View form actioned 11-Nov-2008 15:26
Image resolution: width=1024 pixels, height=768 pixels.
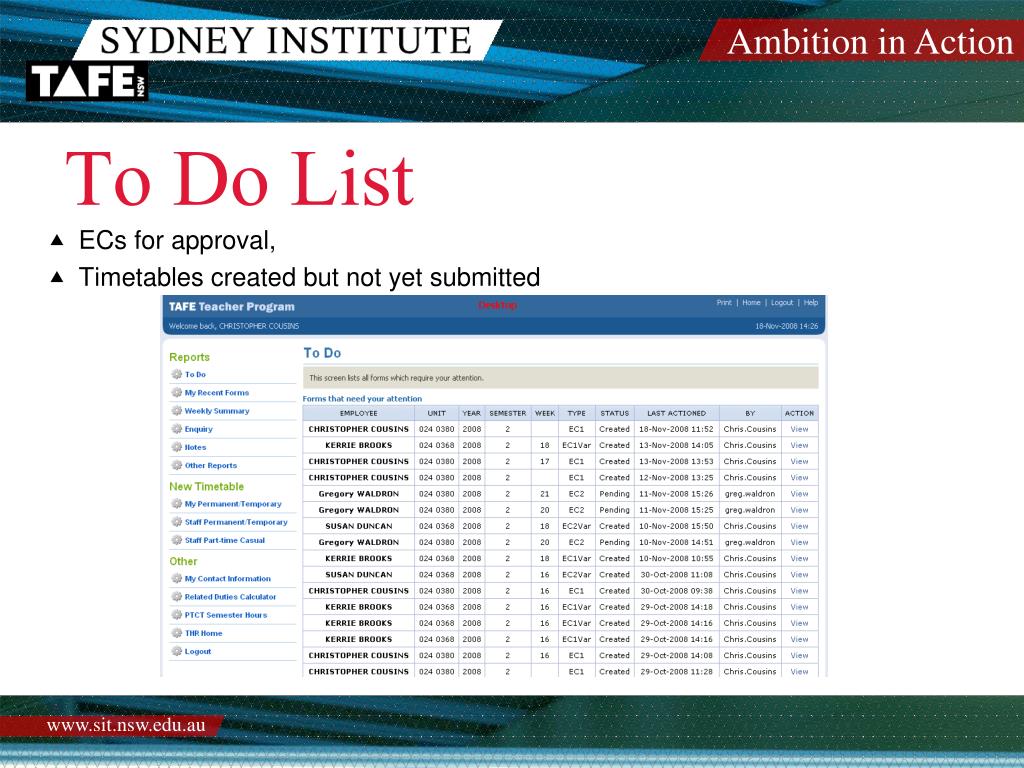click(799, 494)
